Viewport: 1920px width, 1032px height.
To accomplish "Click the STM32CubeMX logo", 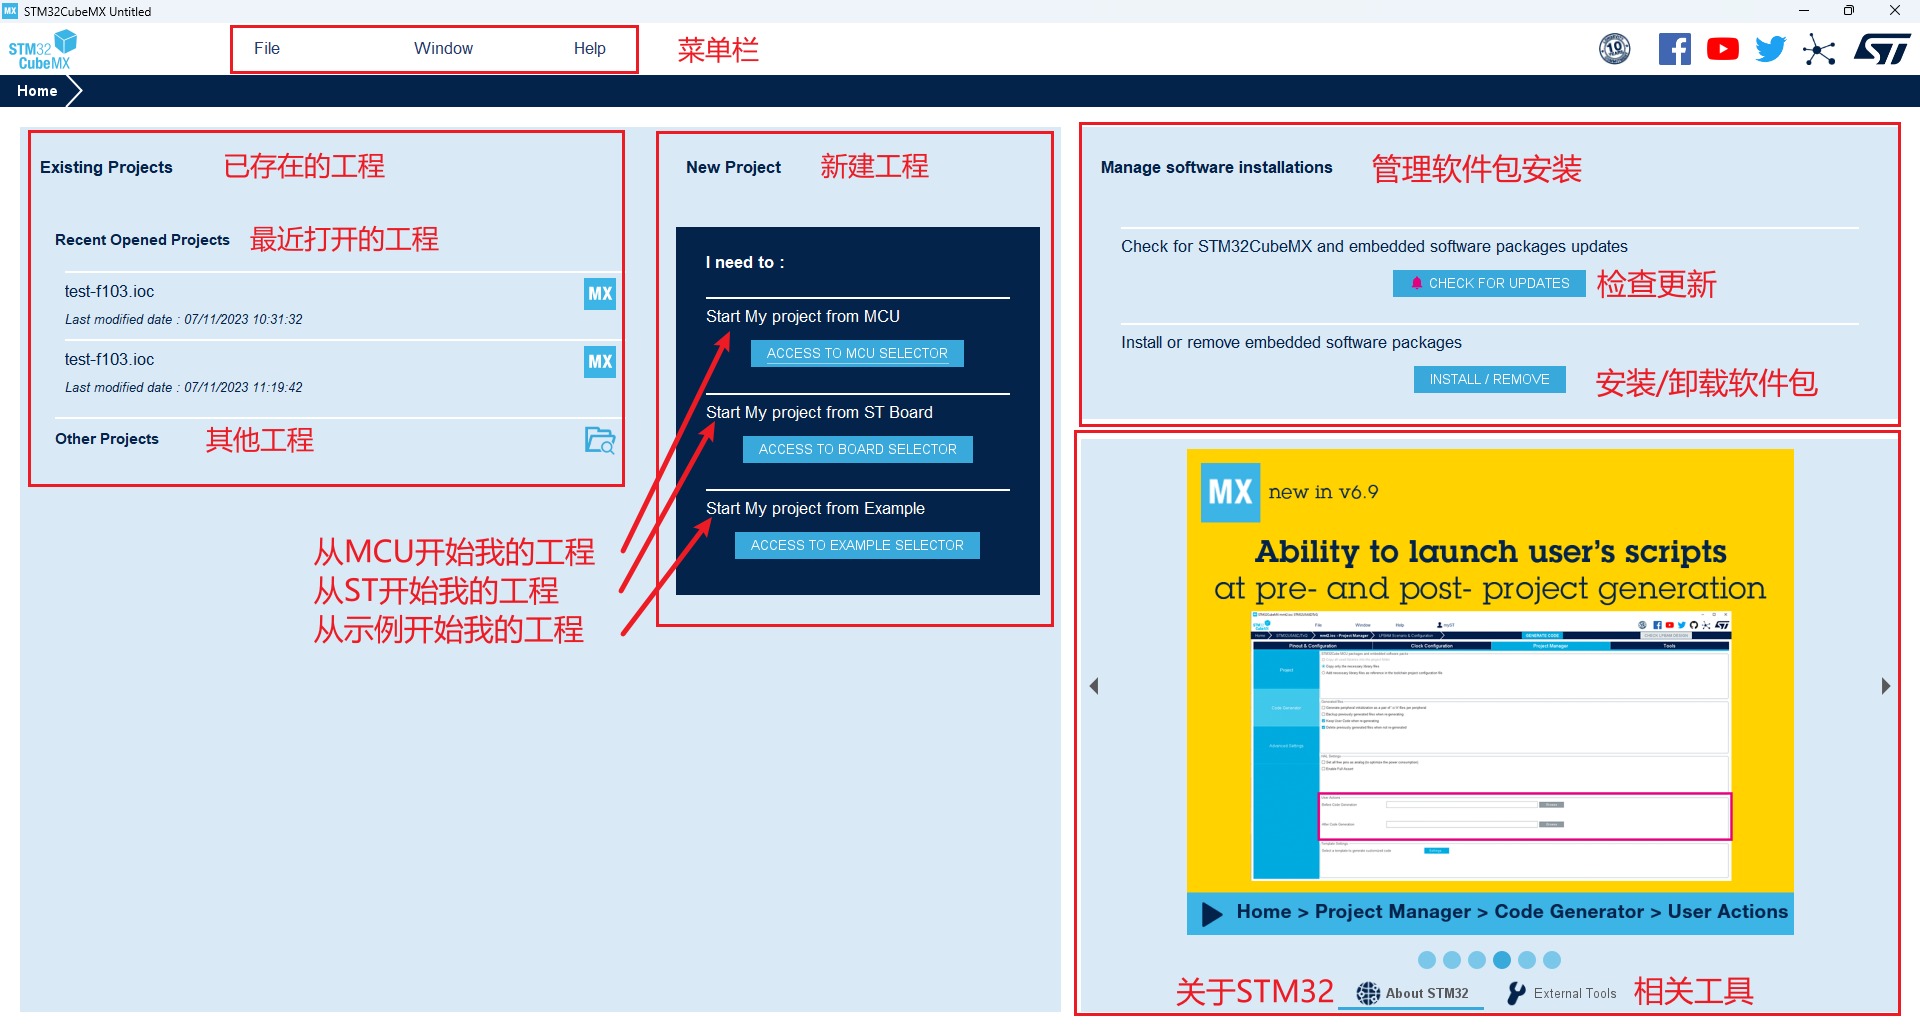I will pos(42,50).
